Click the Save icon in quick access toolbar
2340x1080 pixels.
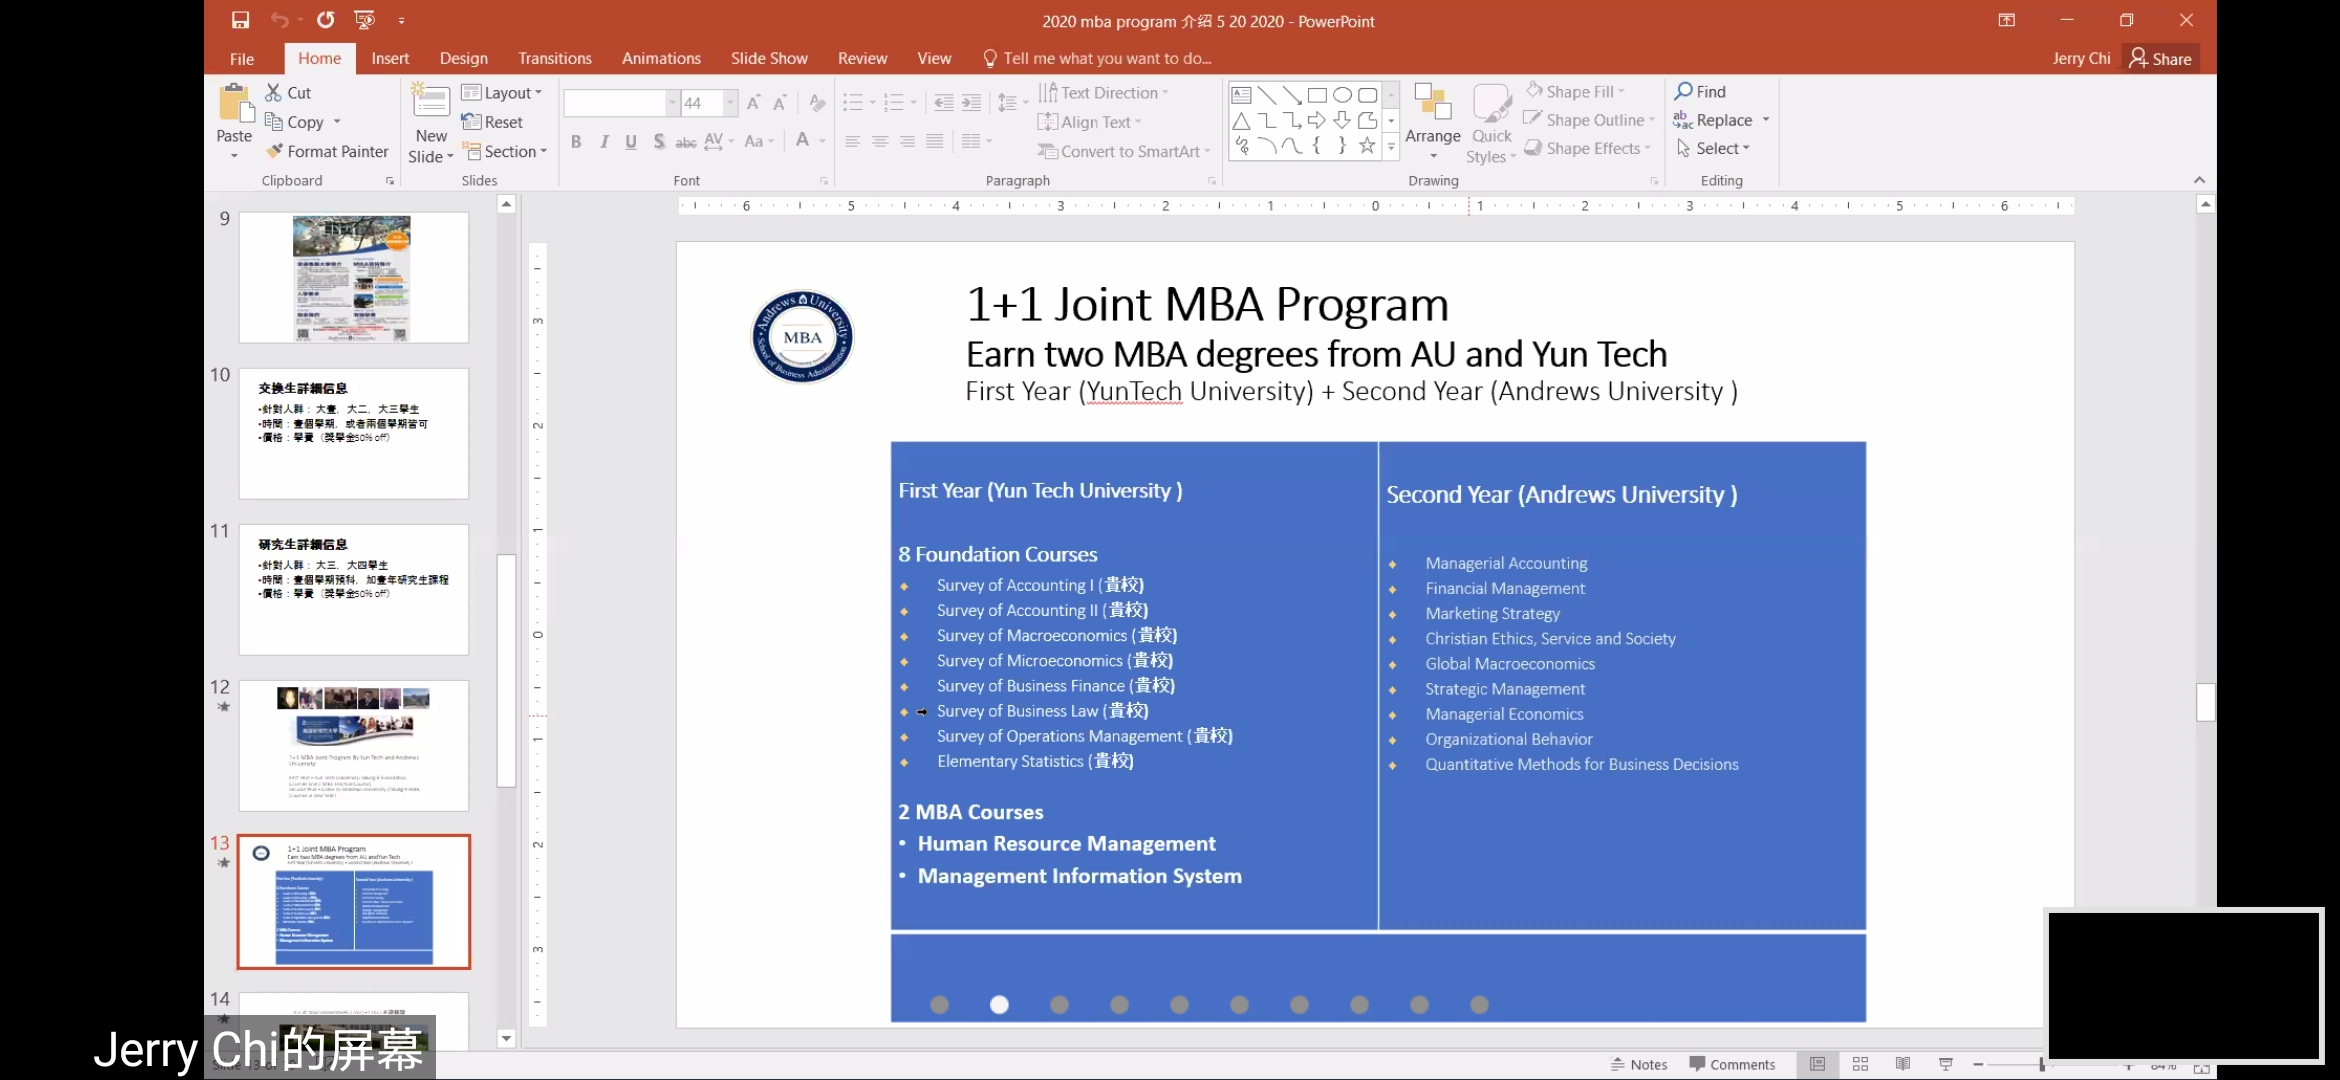click(x=240, y=20)
